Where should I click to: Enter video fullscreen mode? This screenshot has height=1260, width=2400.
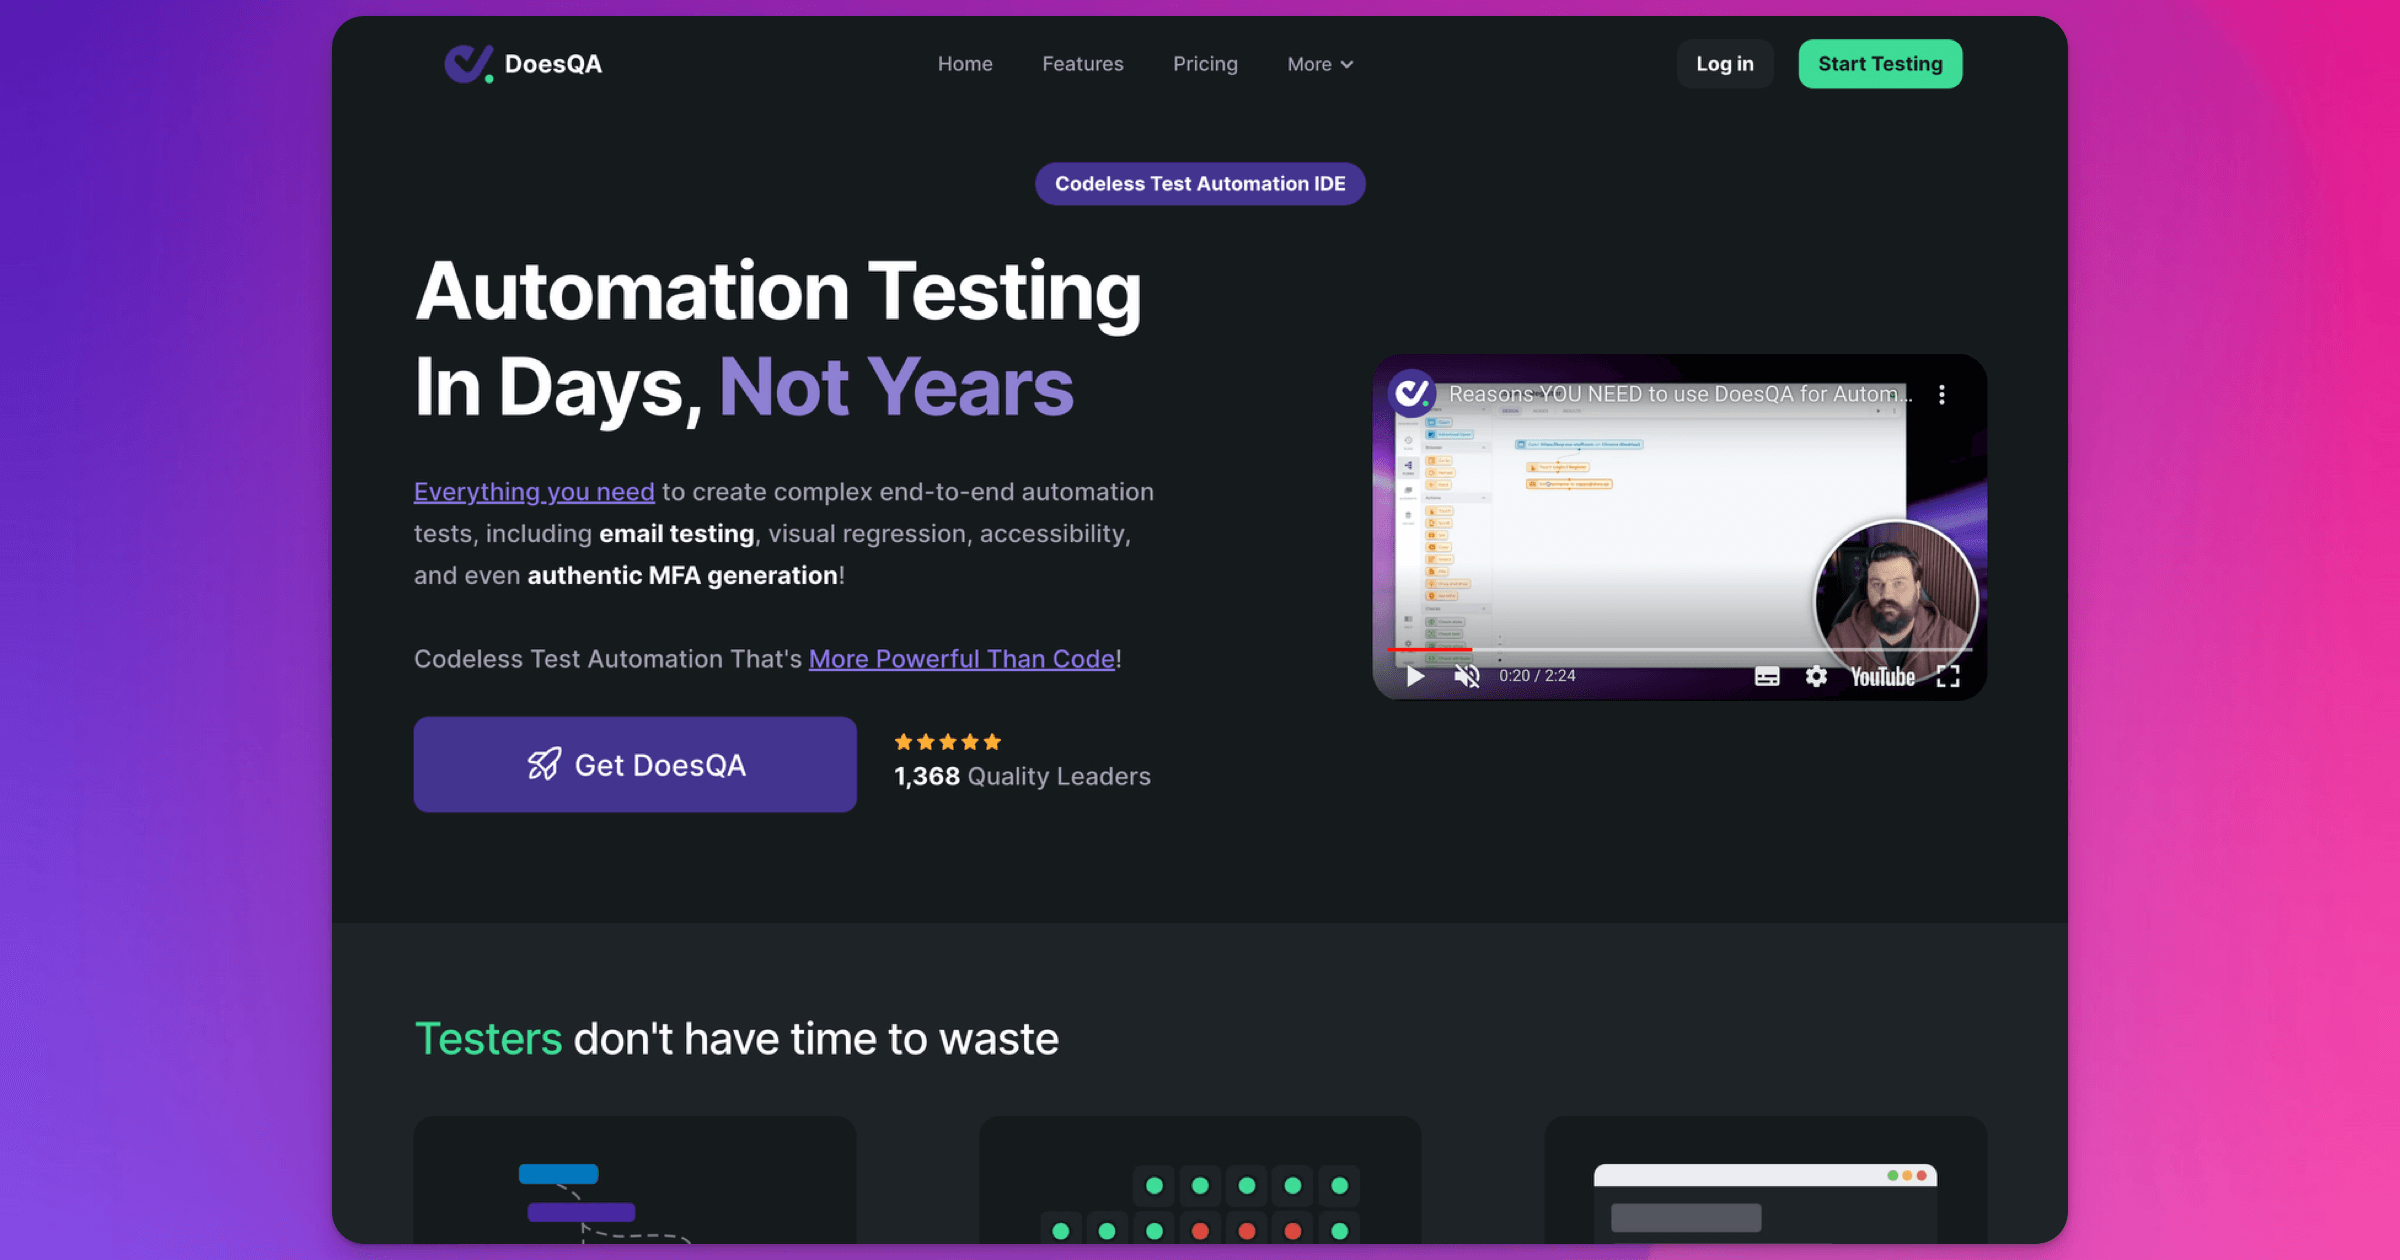(1948, 677)
